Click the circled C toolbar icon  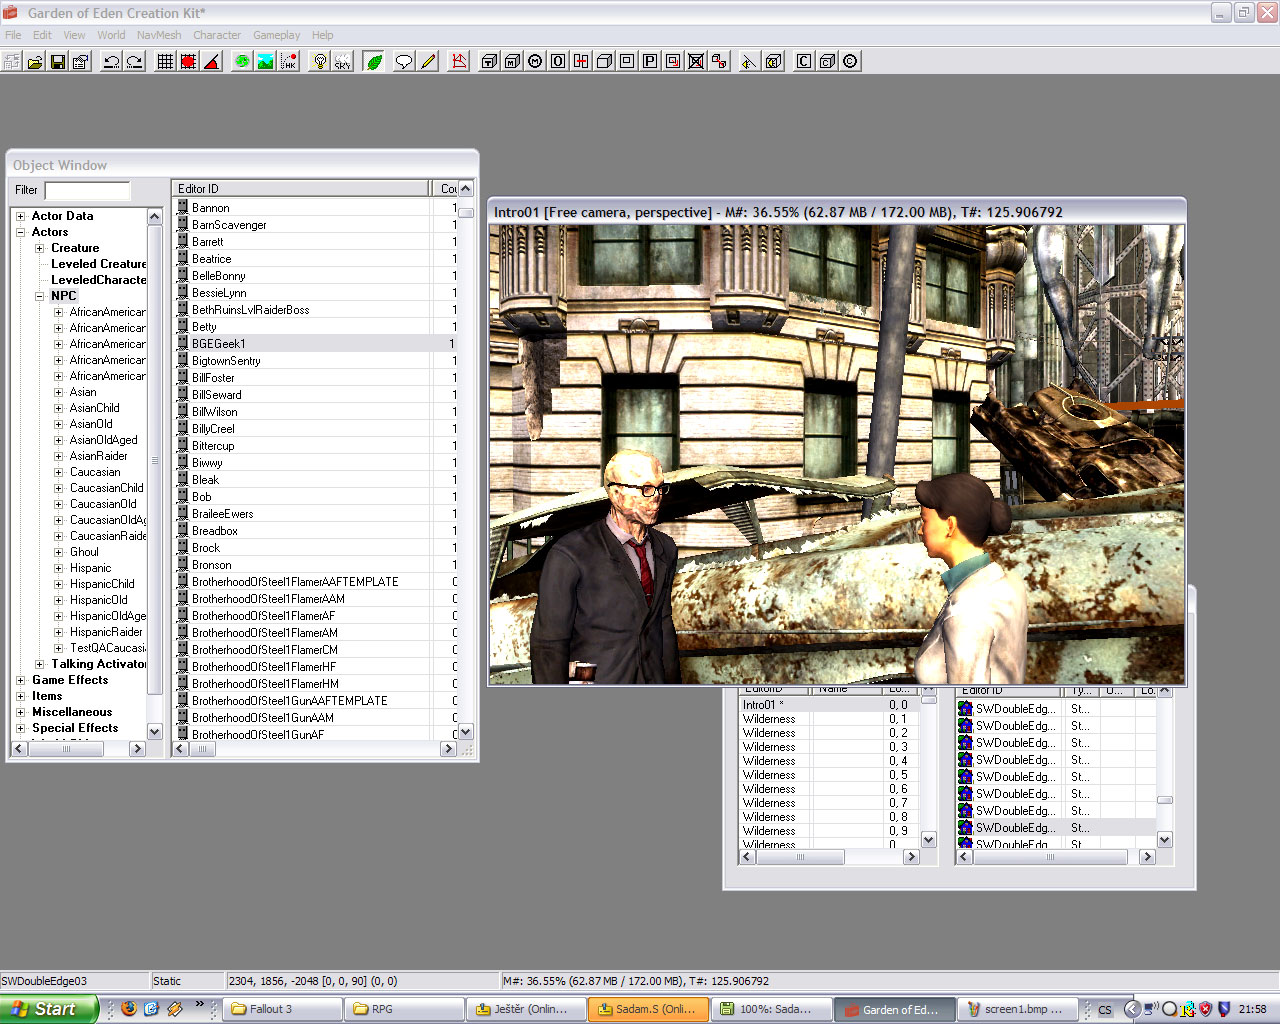pyautogui.click(x=850, y=61)
